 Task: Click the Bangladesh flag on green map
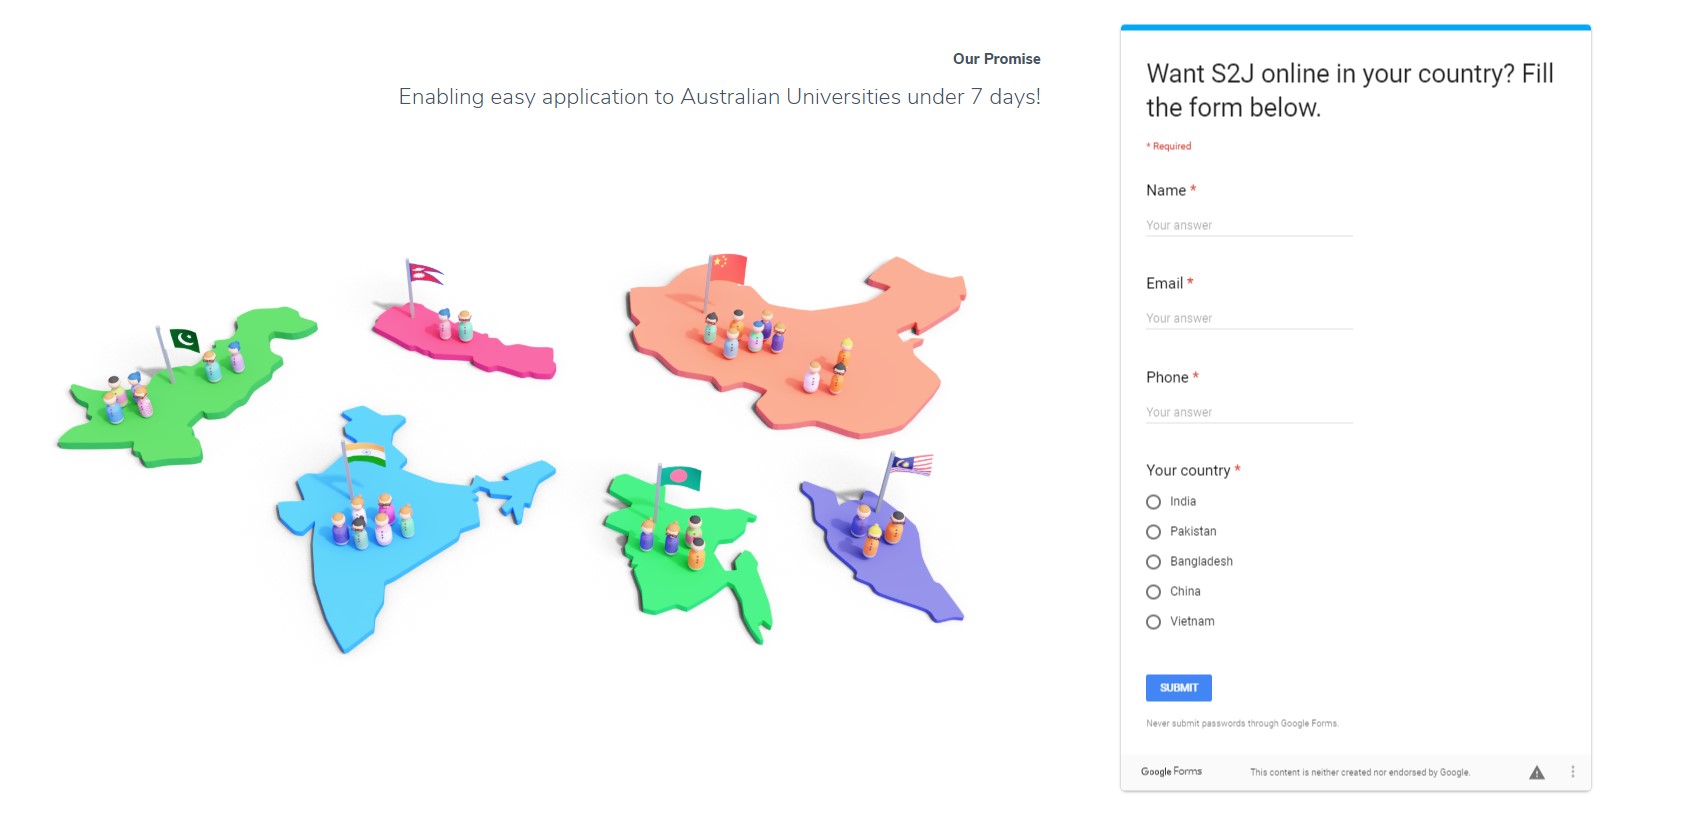tap(681, 477)
